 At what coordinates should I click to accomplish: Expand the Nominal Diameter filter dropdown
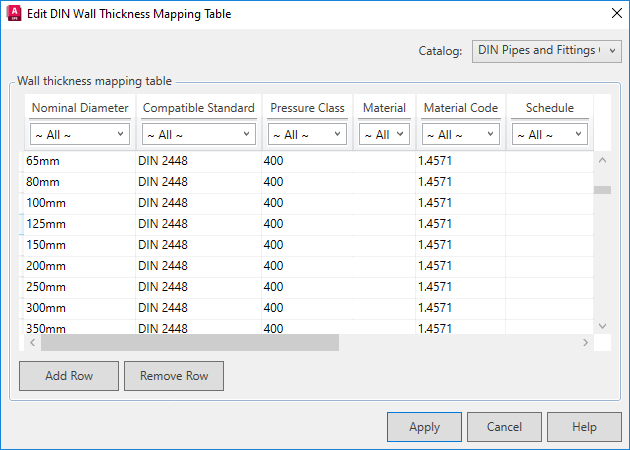click(x=80, y=134)
